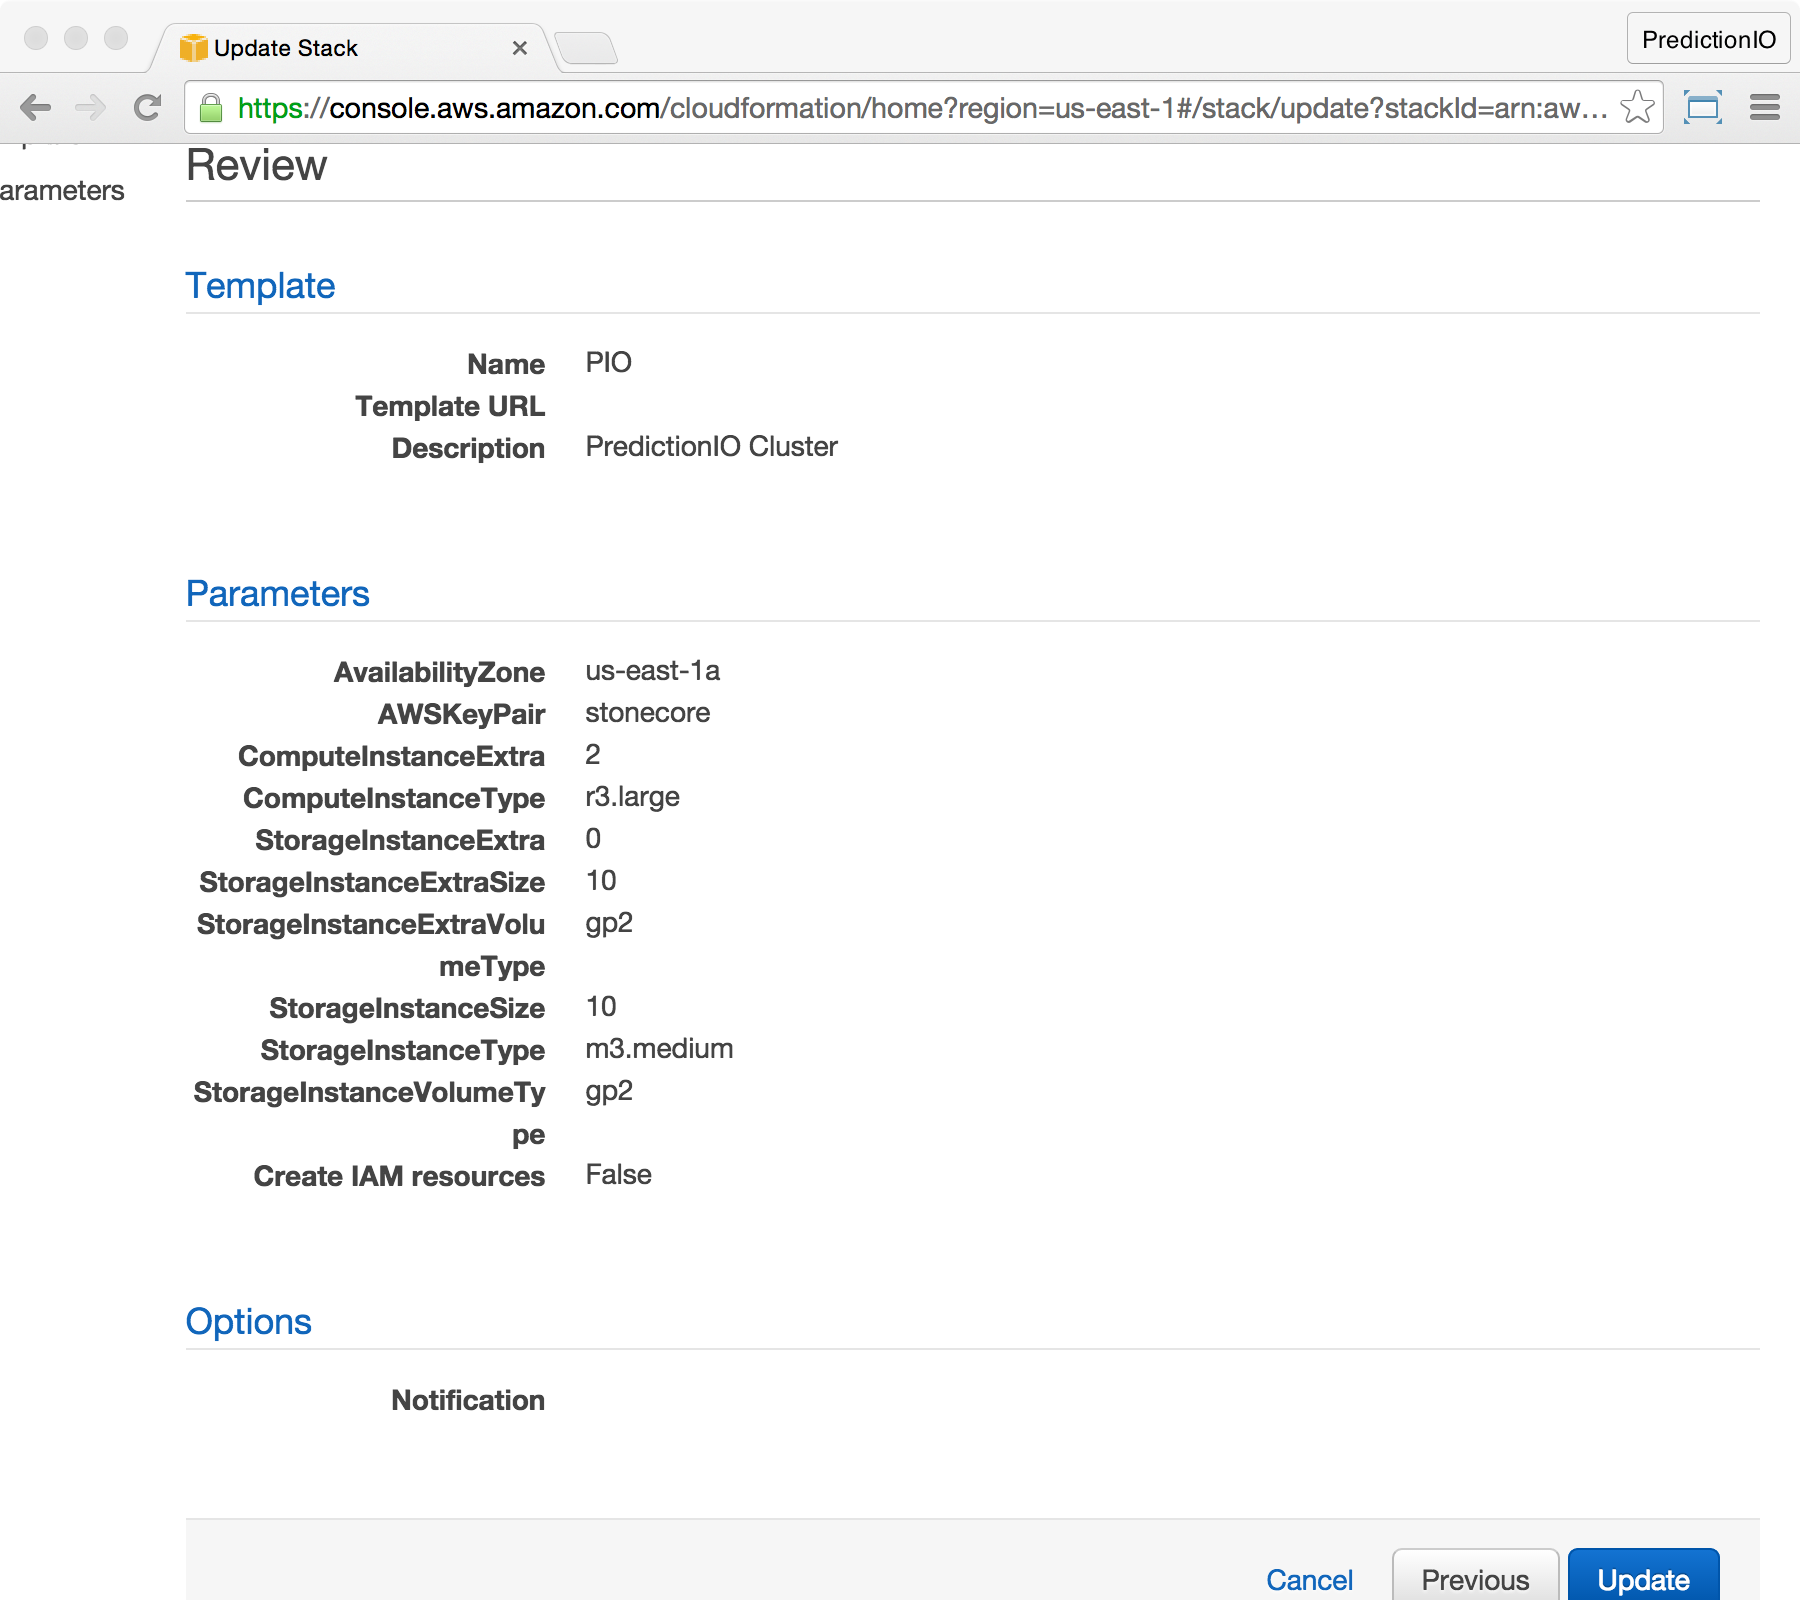Open a new browser tab

pos(586,48)
